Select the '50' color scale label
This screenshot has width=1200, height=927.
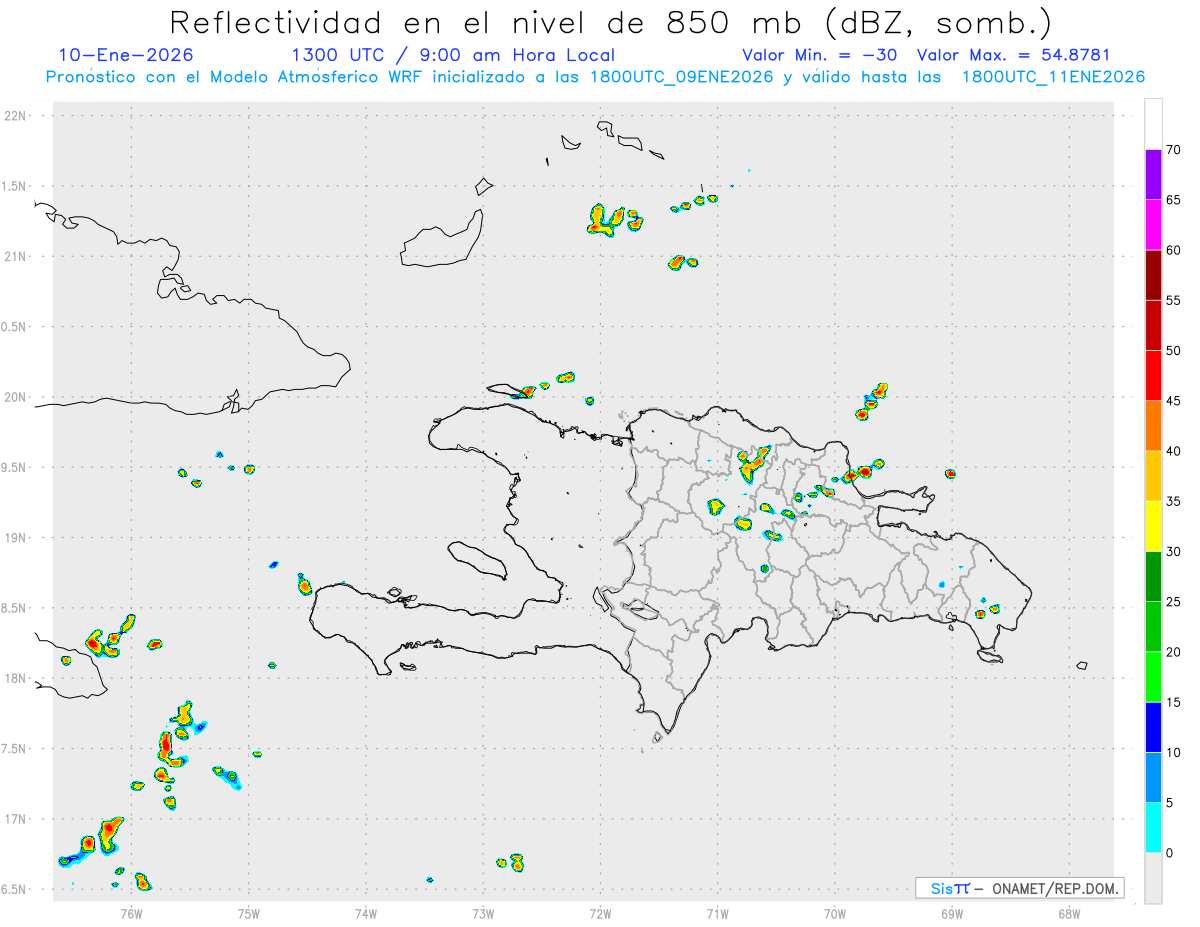1173,351
